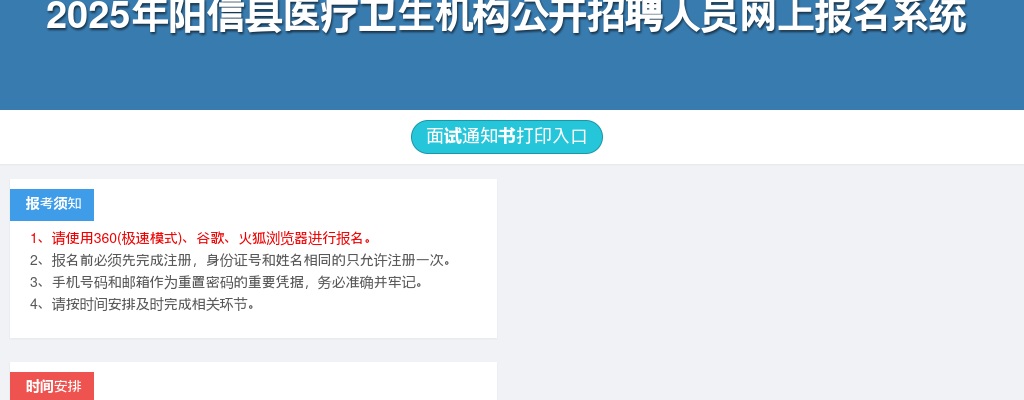Click the phrase 报名前必须先完成注册
Image resolution: width=1024 pixels, height=400 pixels.
point(121,260)
